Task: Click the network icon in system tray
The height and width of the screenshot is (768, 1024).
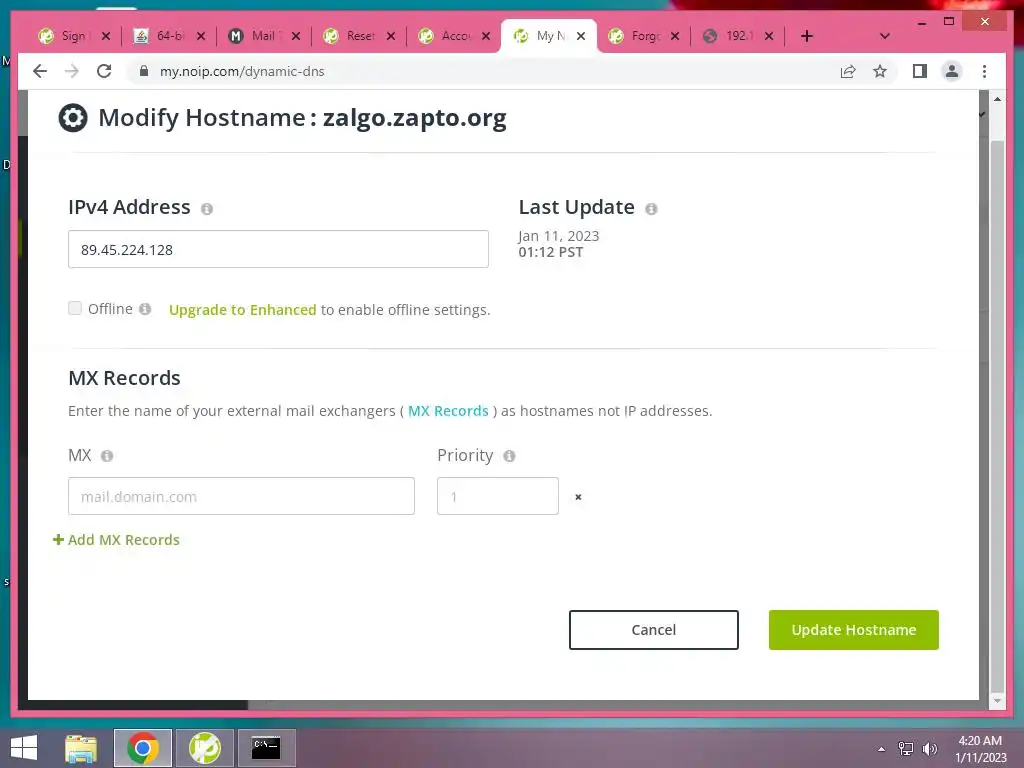Action: coord(906,748)
